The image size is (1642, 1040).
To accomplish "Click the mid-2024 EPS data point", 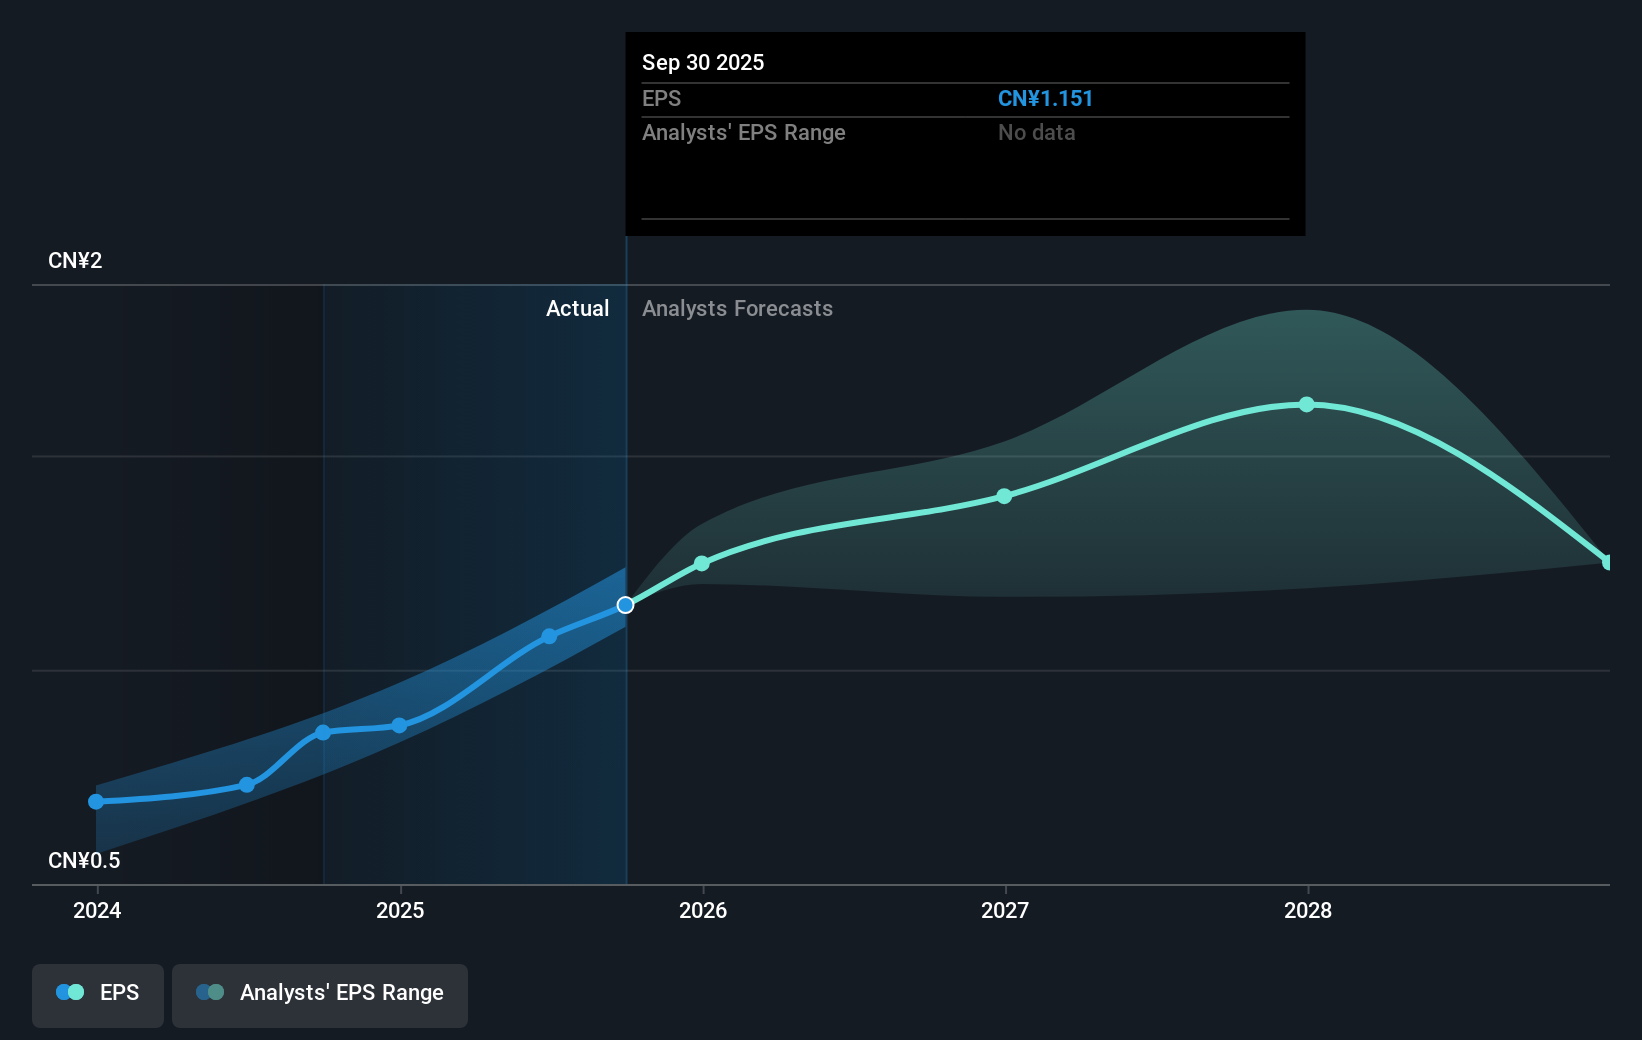I will point(247,785).
